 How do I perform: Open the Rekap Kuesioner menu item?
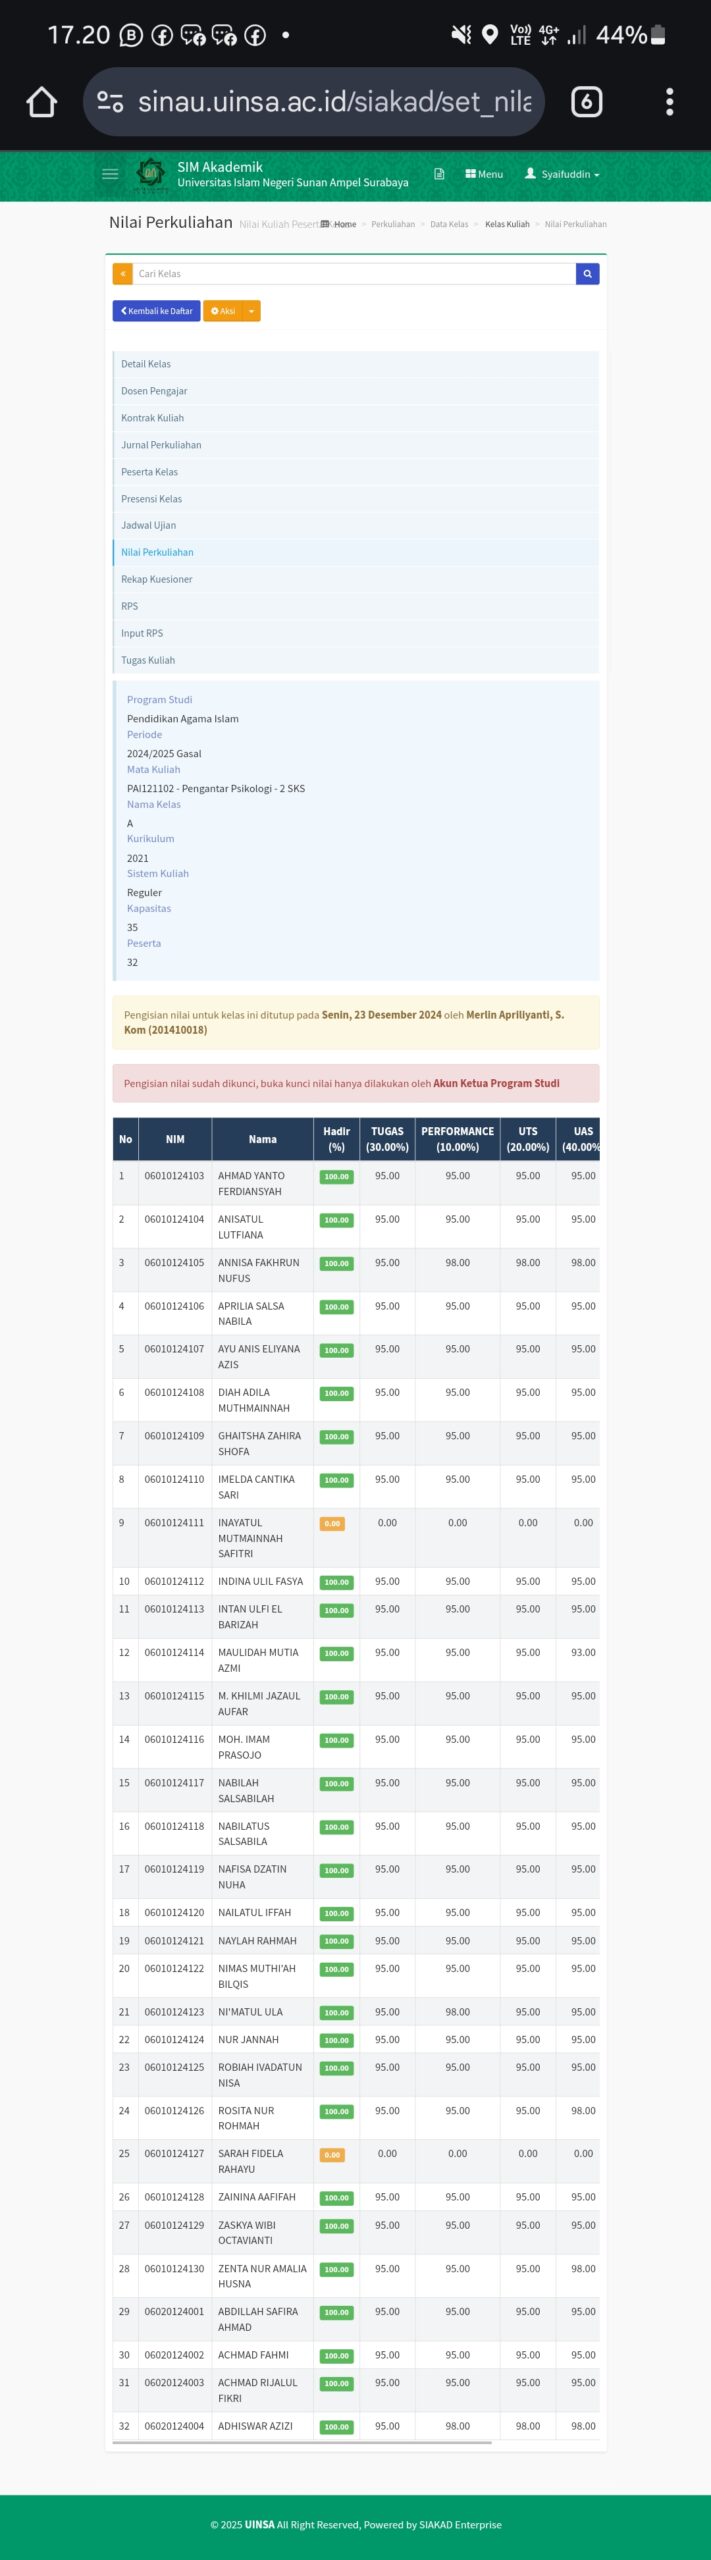(356, 579)
